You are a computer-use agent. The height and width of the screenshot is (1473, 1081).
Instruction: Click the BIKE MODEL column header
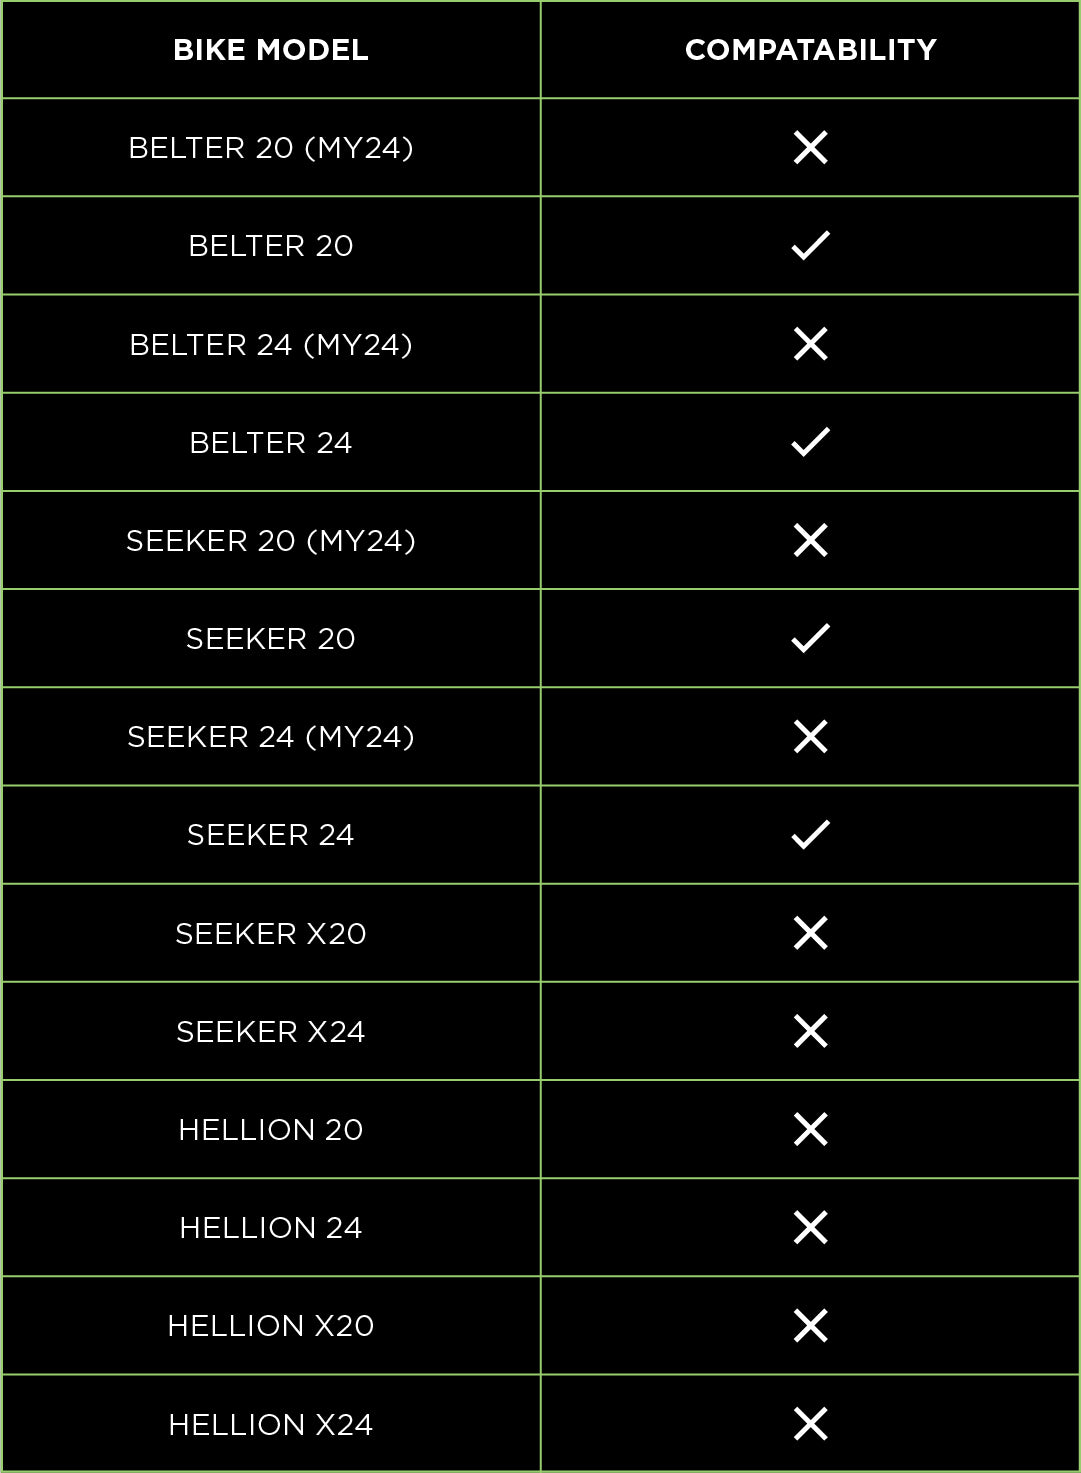pyautogui.click(x=271, y=50)
